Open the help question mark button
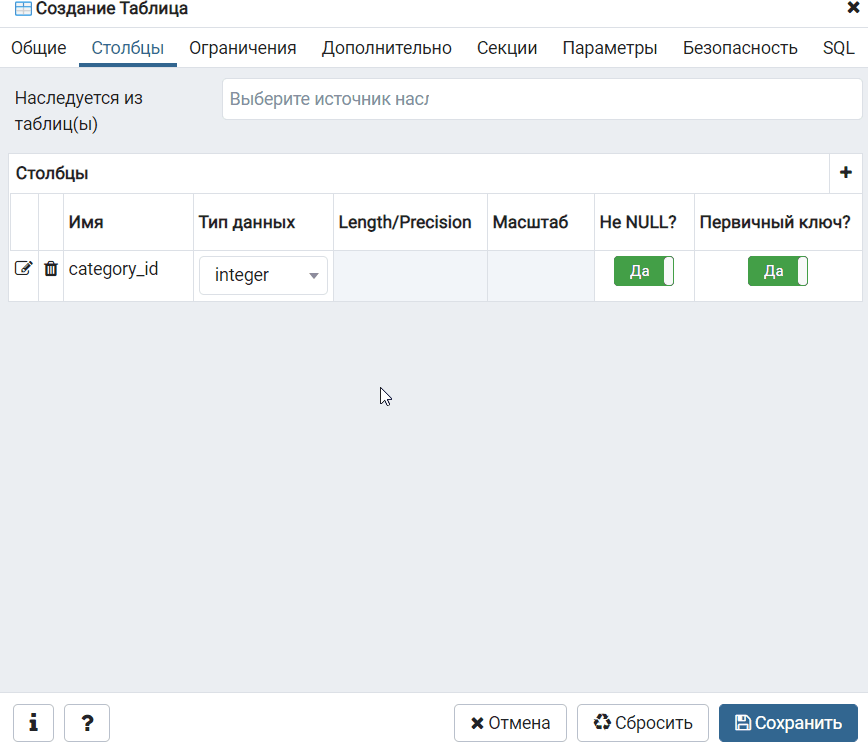The width and height of the screenshot is (868, 745). (x=87, y=723)
